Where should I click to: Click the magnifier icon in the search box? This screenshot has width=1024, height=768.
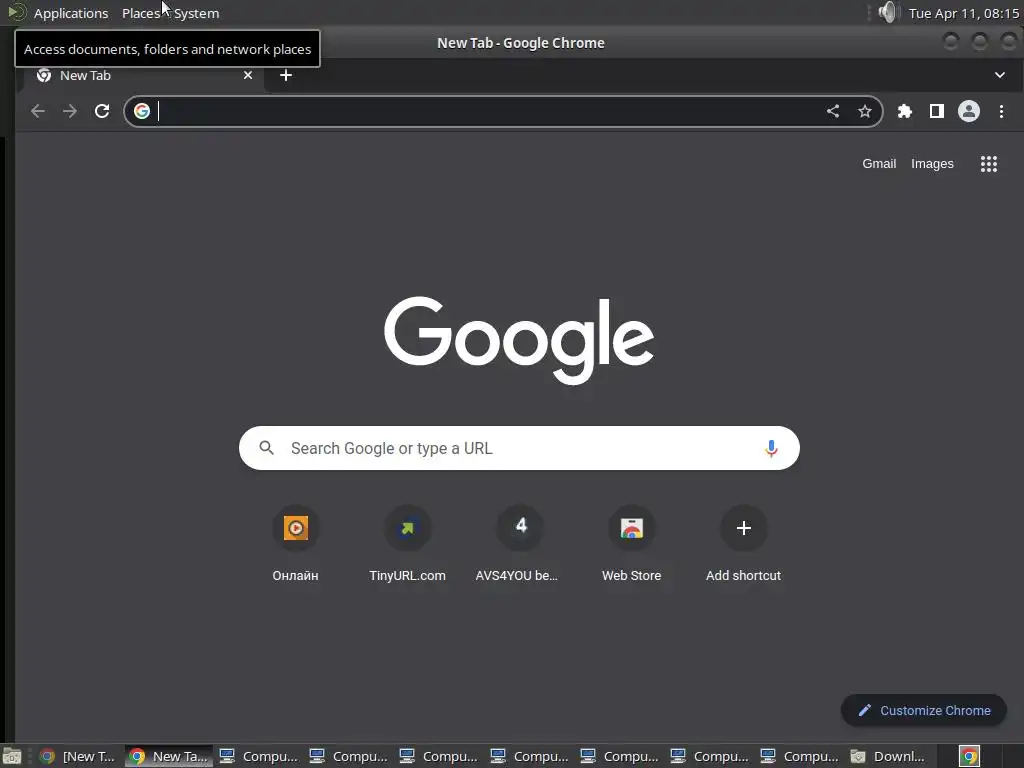point(266,447)
